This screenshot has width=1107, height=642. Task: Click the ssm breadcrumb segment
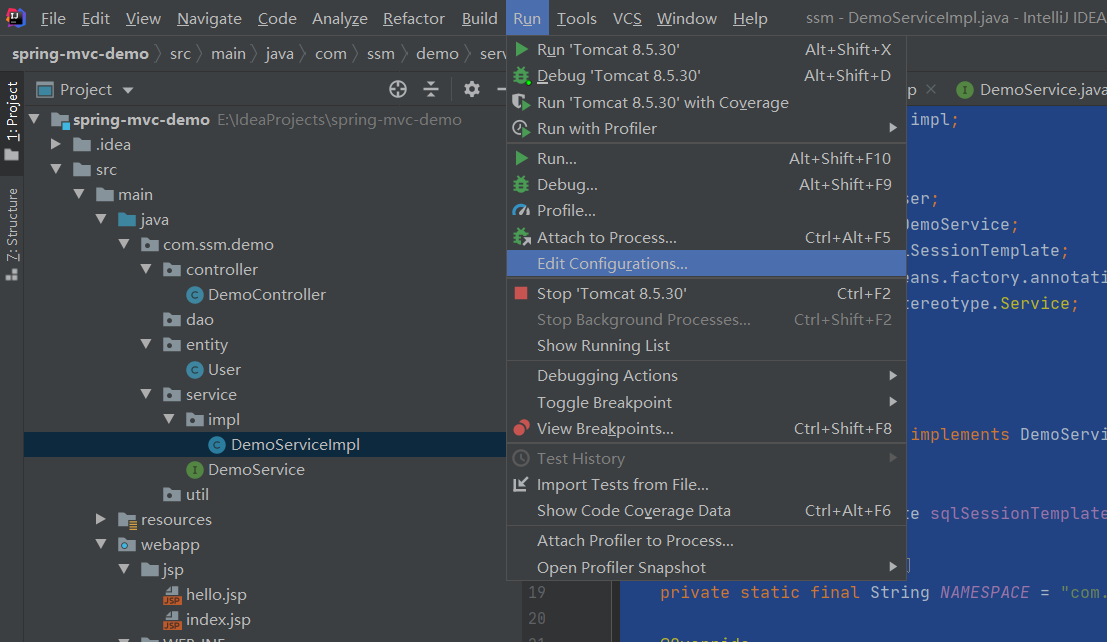click(381, 54)
